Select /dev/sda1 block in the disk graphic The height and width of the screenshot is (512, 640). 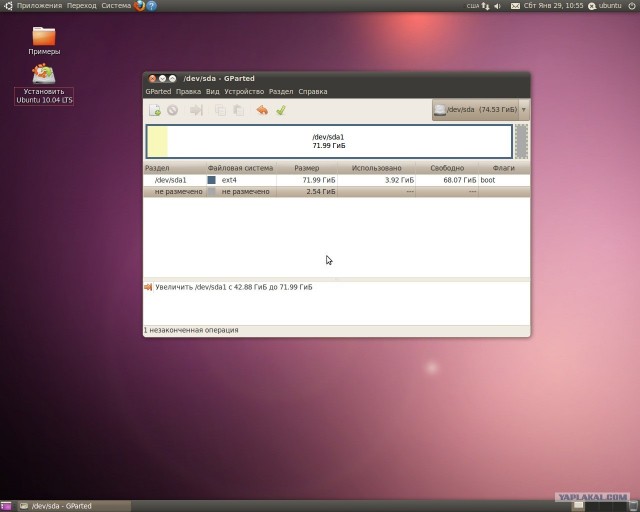tap(329, 141)
